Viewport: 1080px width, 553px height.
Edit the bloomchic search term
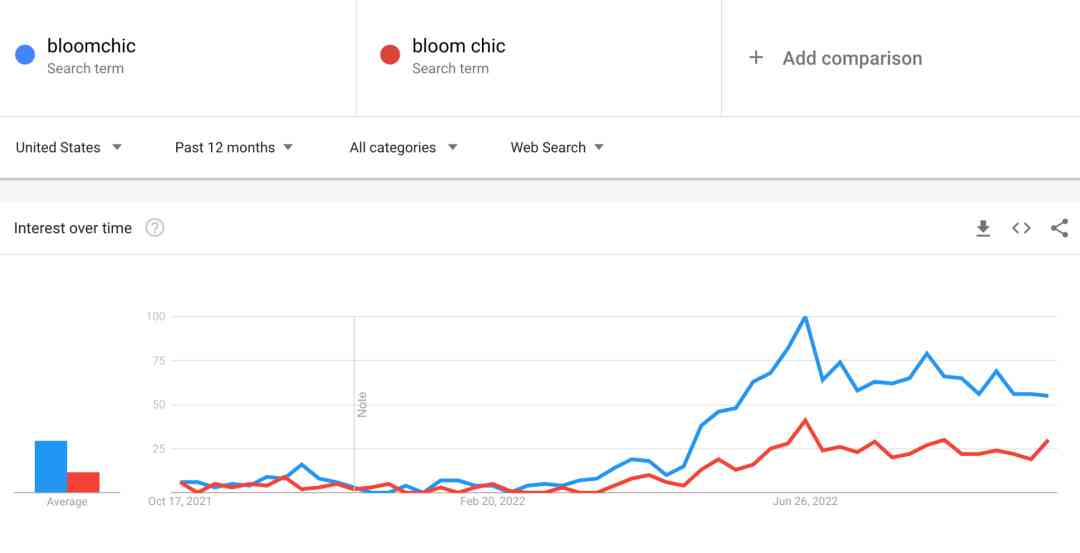[x=91, y=46]
